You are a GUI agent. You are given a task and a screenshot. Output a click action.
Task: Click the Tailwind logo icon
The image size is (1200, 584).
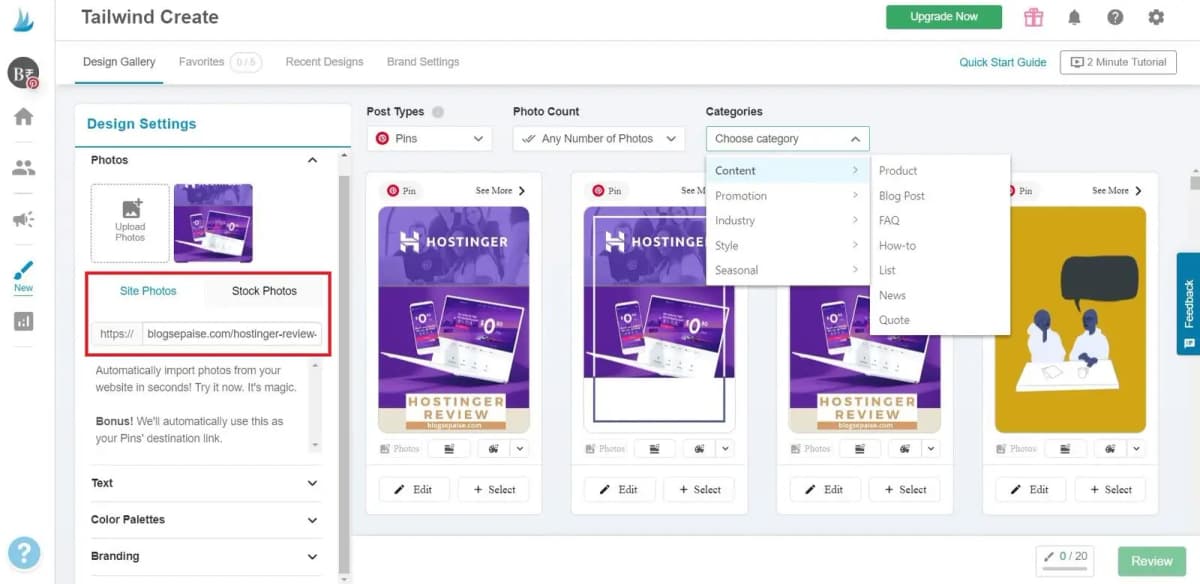pyautogui.click(x=22, y=20)
